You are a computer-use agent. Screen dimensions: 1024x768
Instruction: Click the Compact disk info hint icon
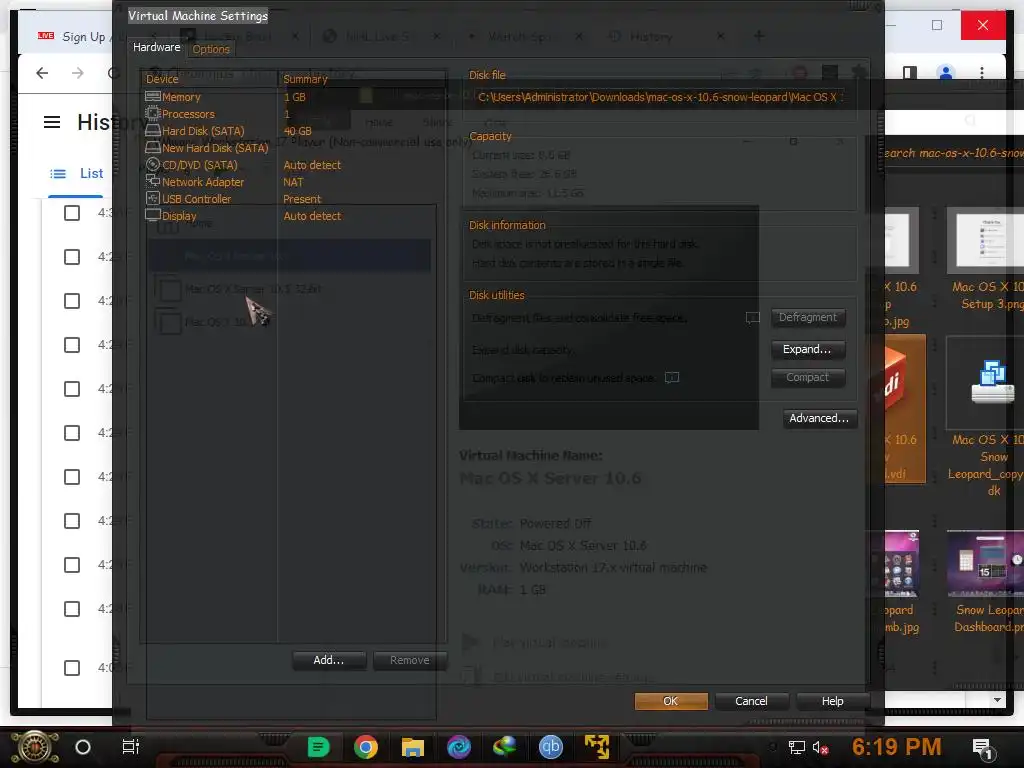672,377
